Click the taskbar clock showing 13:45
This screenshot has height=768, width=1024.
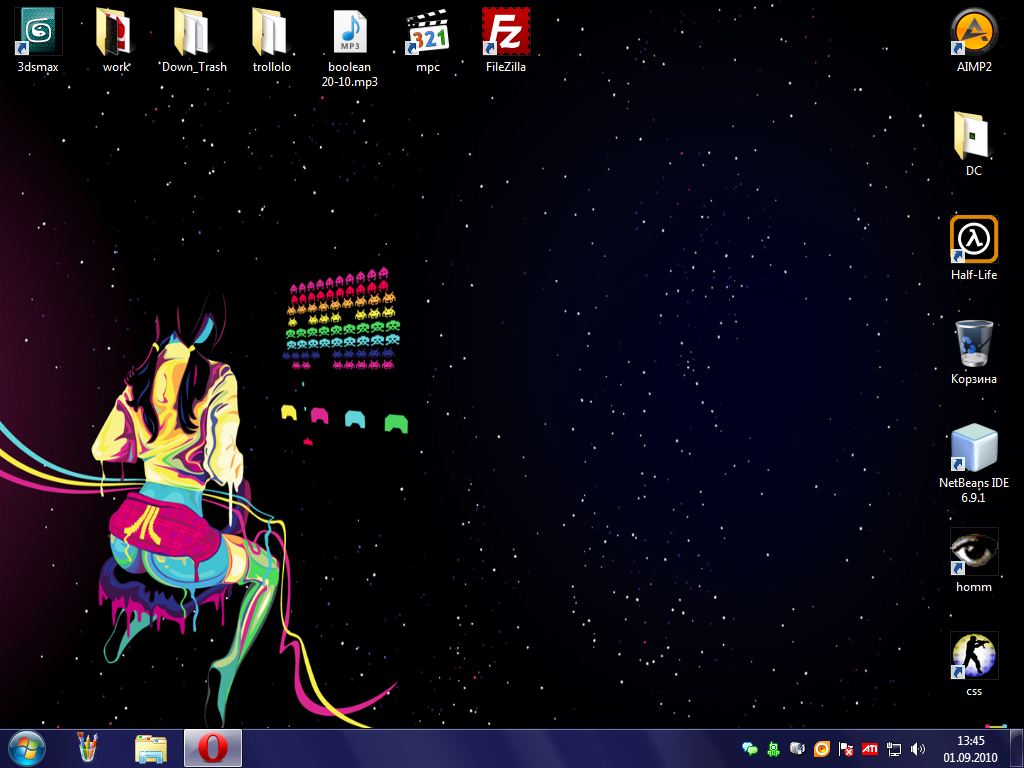click(x=970, y=748)
